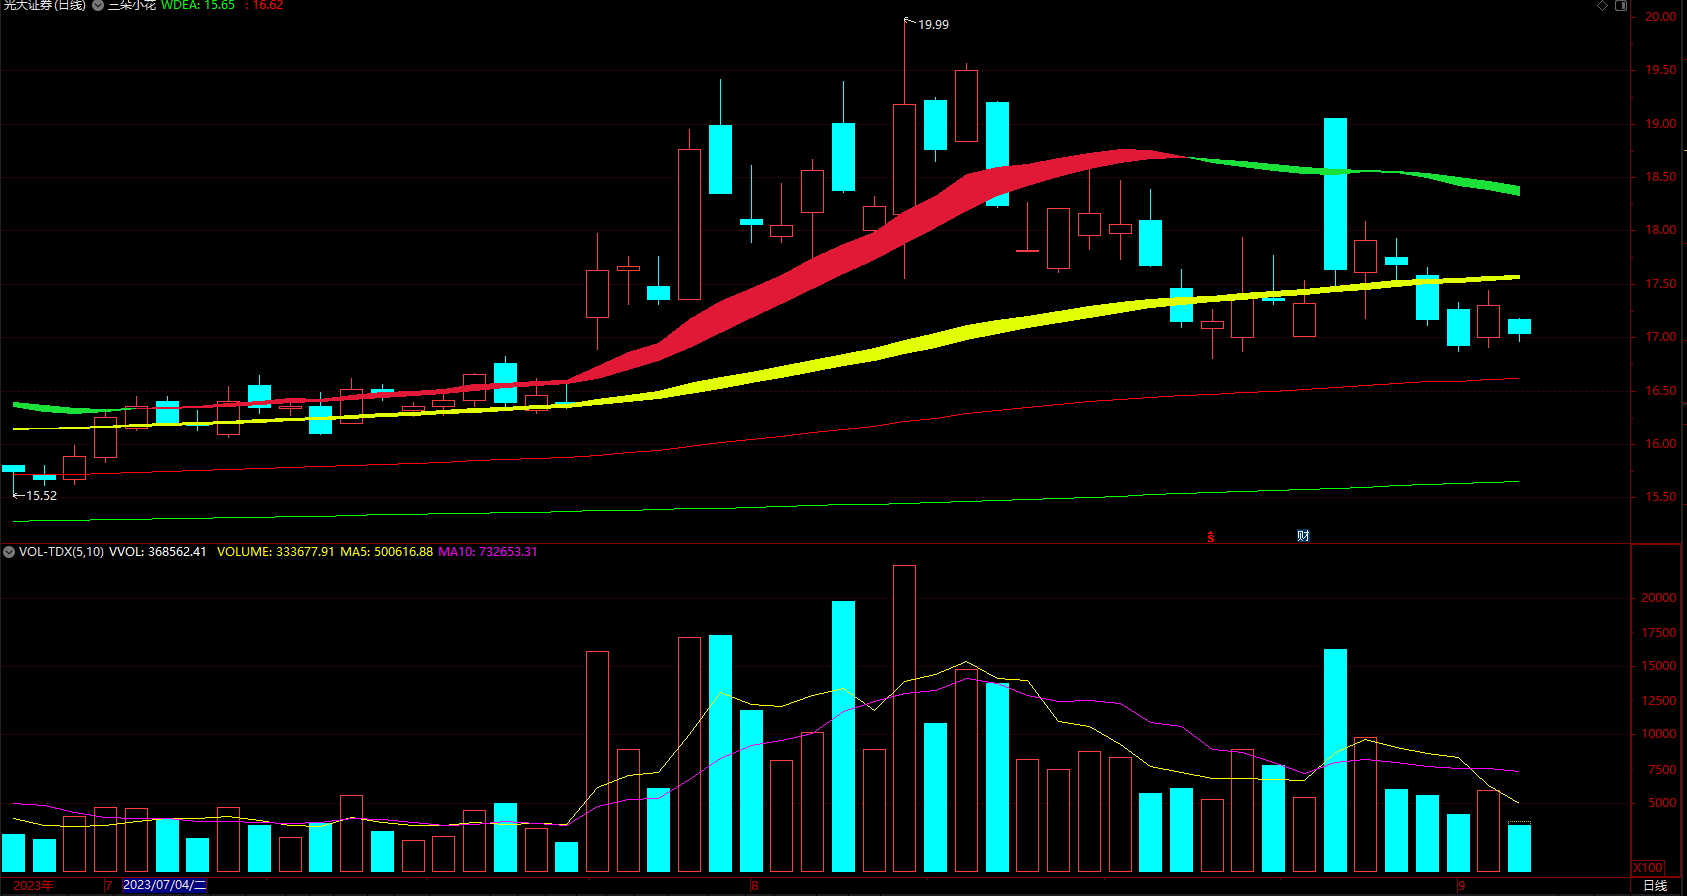Viewport: 1687px width, 896px height.
Task: Click the X100 volume scale label
Action: coord(1648,867)
